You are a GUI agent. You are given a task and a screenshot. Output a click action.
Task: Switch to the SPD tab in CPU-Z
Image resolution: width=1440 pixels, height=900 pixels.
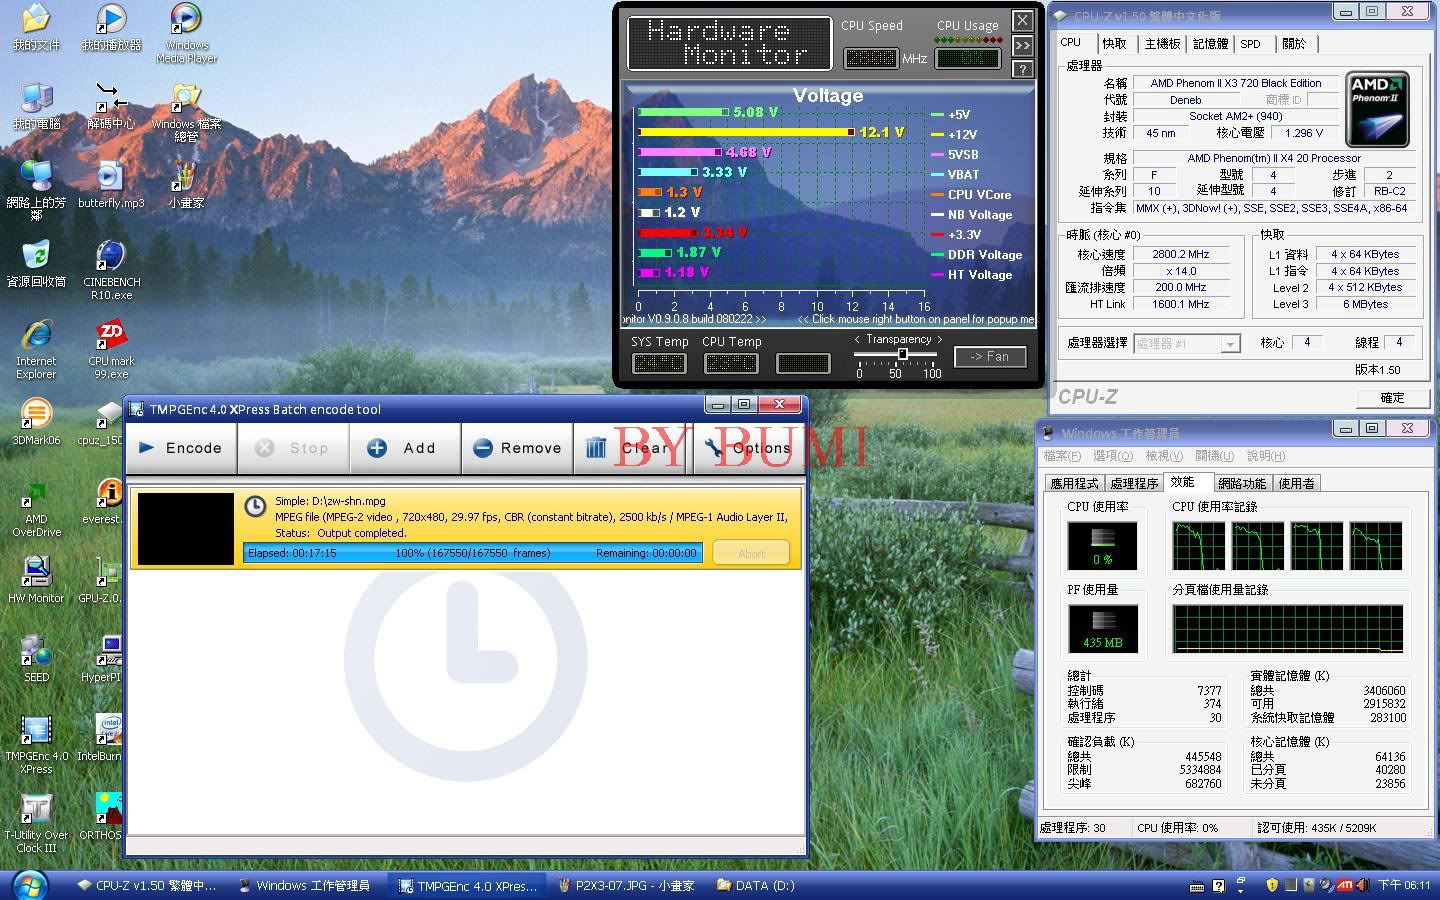click(1250, 44)
